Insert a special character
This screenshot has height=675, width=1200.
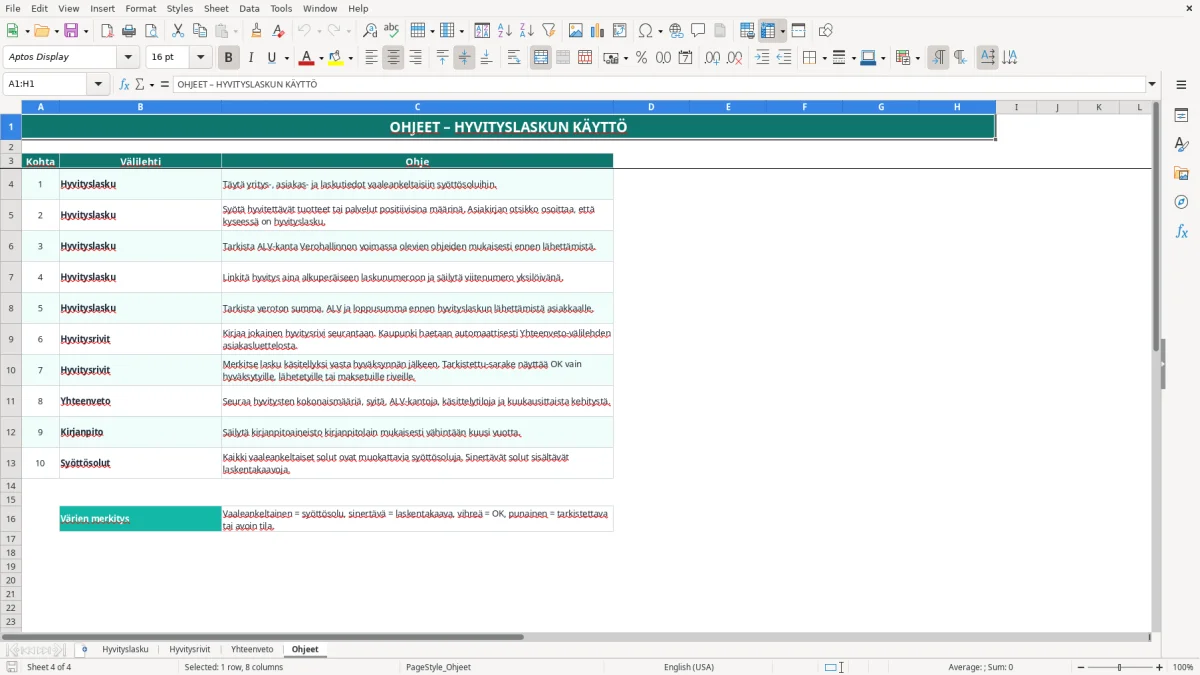click(x=645, y=31)
